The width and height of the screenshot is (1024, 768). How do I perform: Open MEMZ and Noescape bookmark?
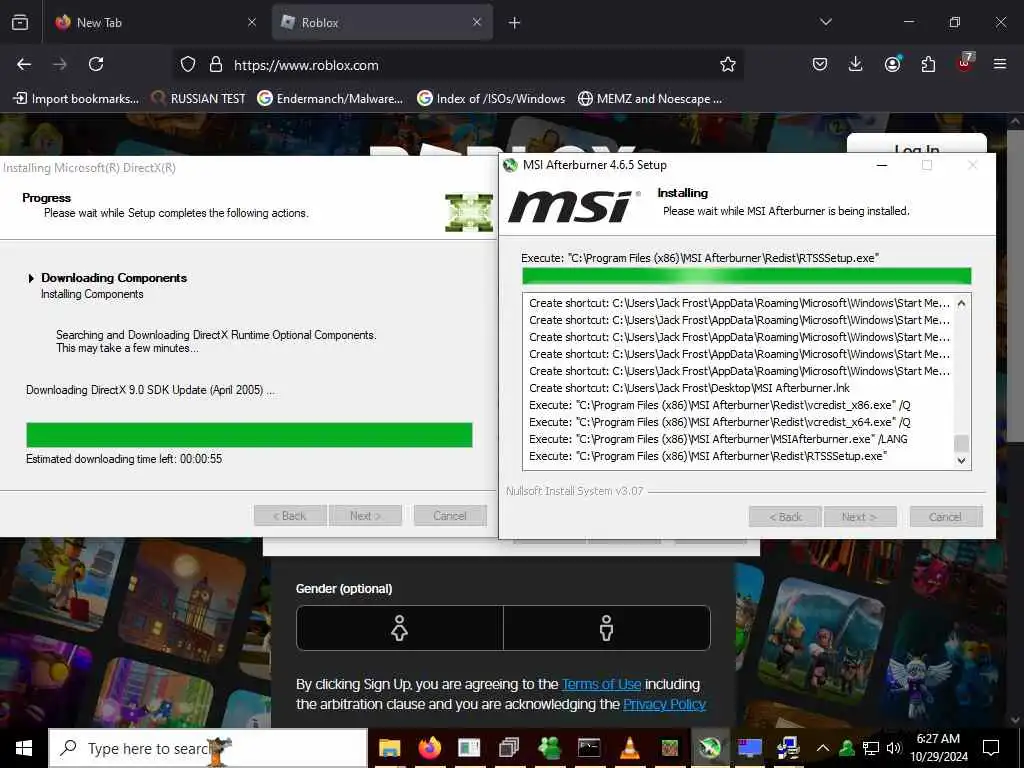click(x=650, y=99)
